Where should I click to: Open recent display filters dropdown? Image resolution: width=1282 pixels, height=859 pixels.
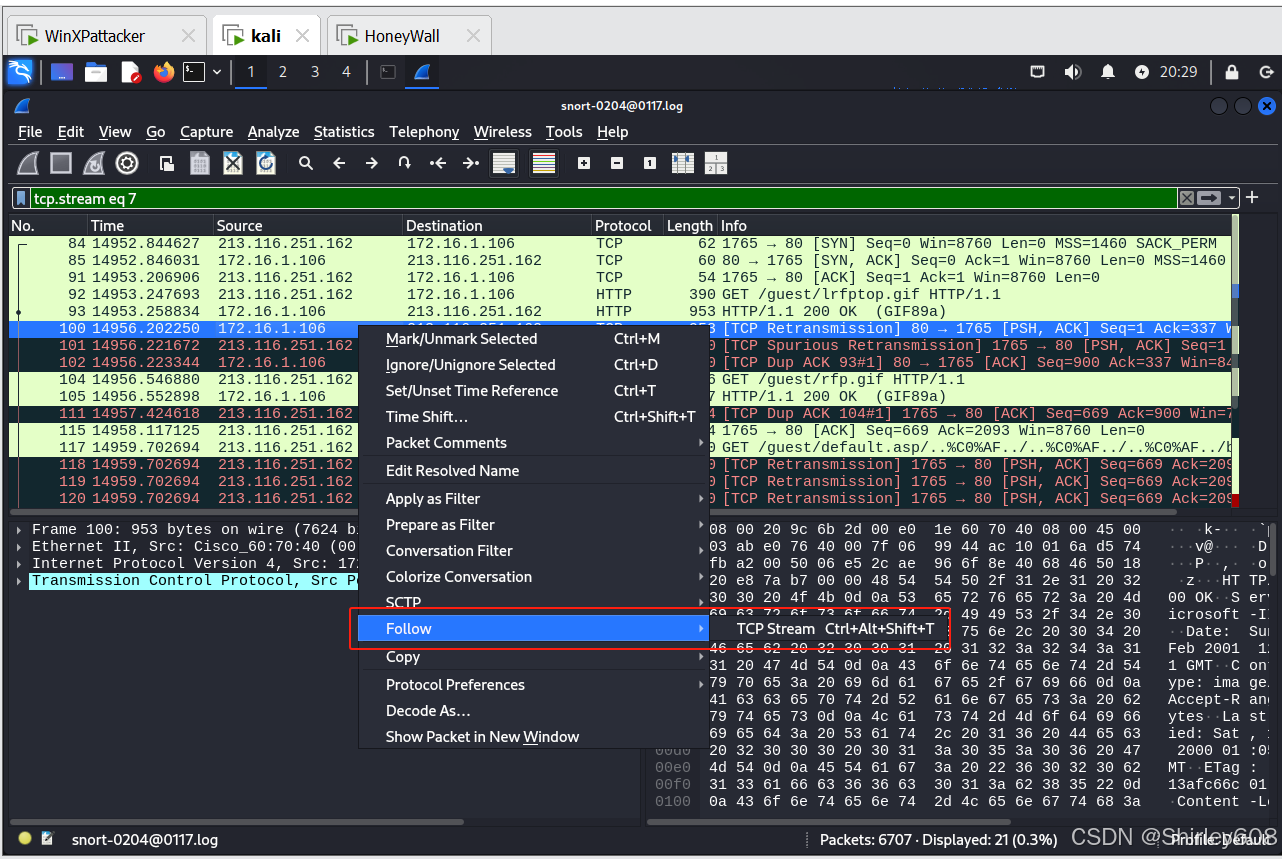1233,198
